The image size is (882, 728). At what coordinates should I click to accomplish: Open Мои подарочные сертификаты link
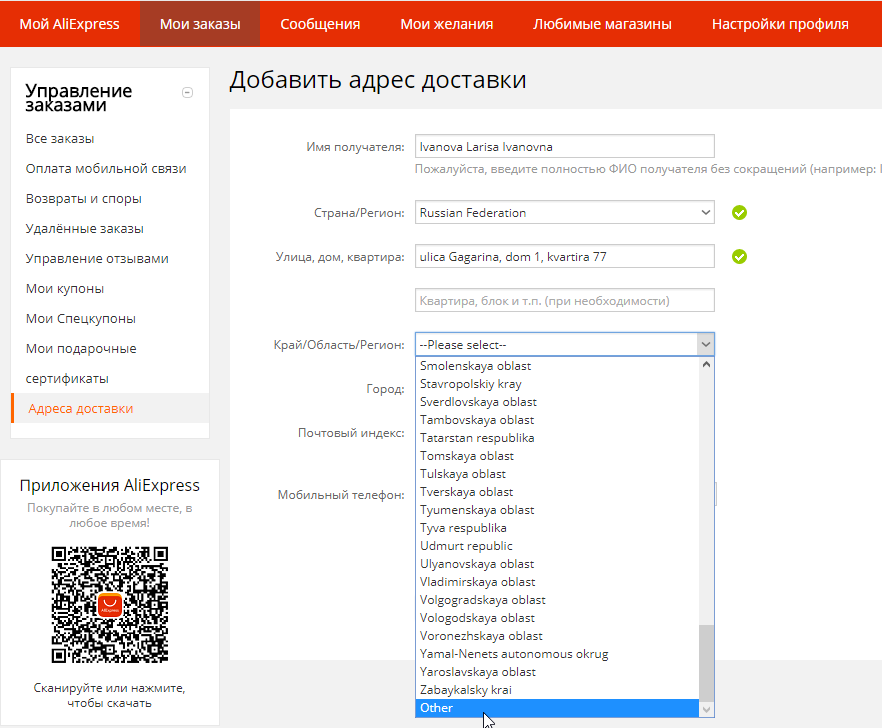[81, 363]
